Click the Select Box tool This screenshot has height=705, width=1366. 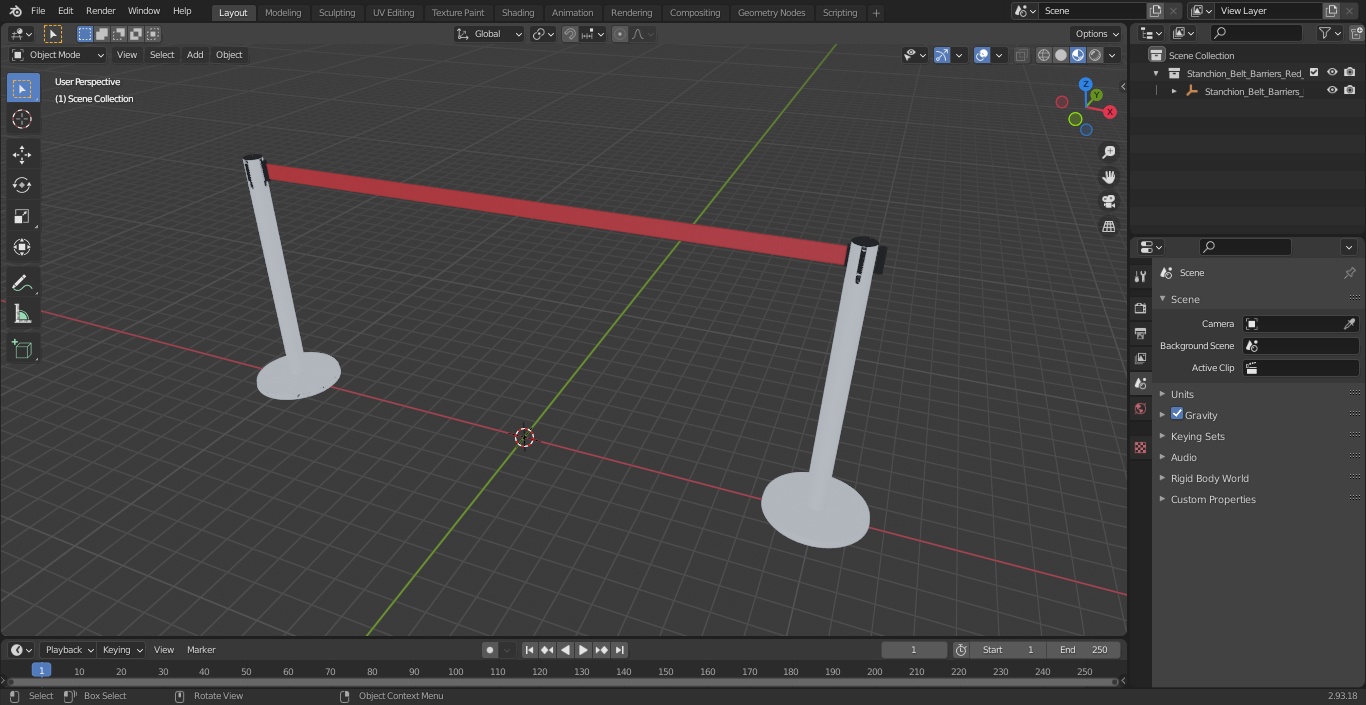click(22, 88)
